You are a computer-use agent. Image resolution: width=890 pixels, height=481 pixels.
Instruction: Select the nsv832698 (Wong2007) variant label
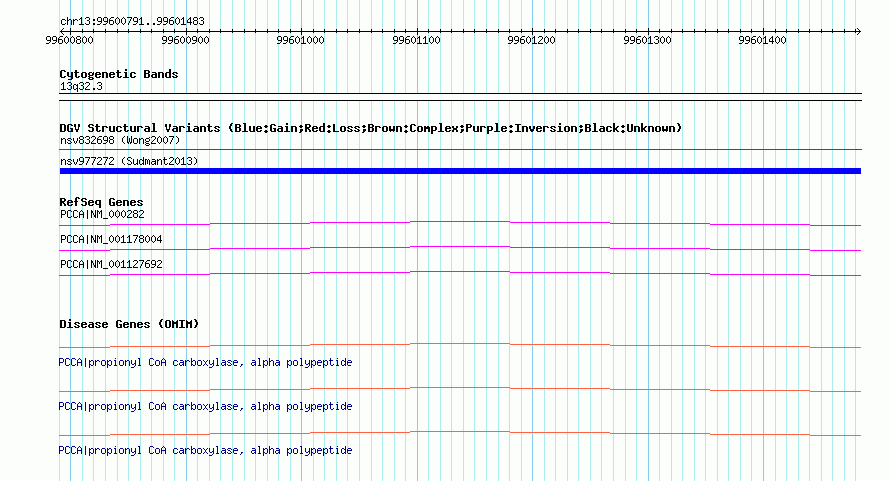click(120, 140)
